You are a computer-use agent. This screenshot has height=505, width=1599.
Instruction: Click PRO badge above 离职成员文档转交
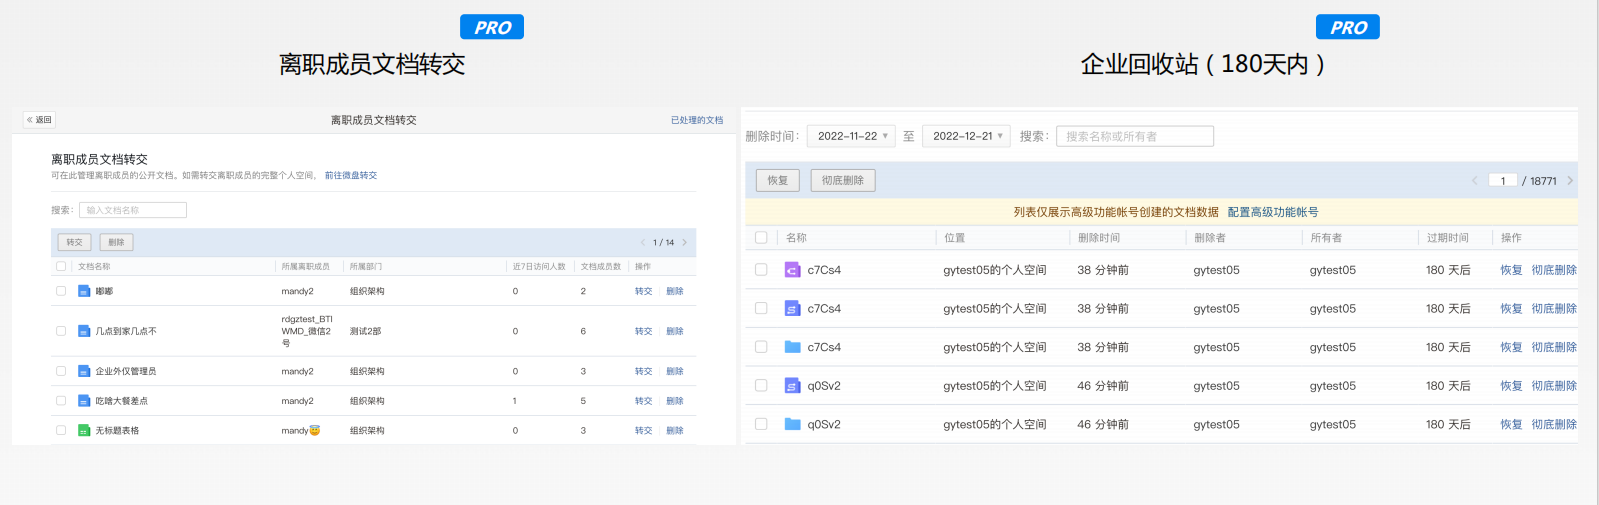(492, 27)
